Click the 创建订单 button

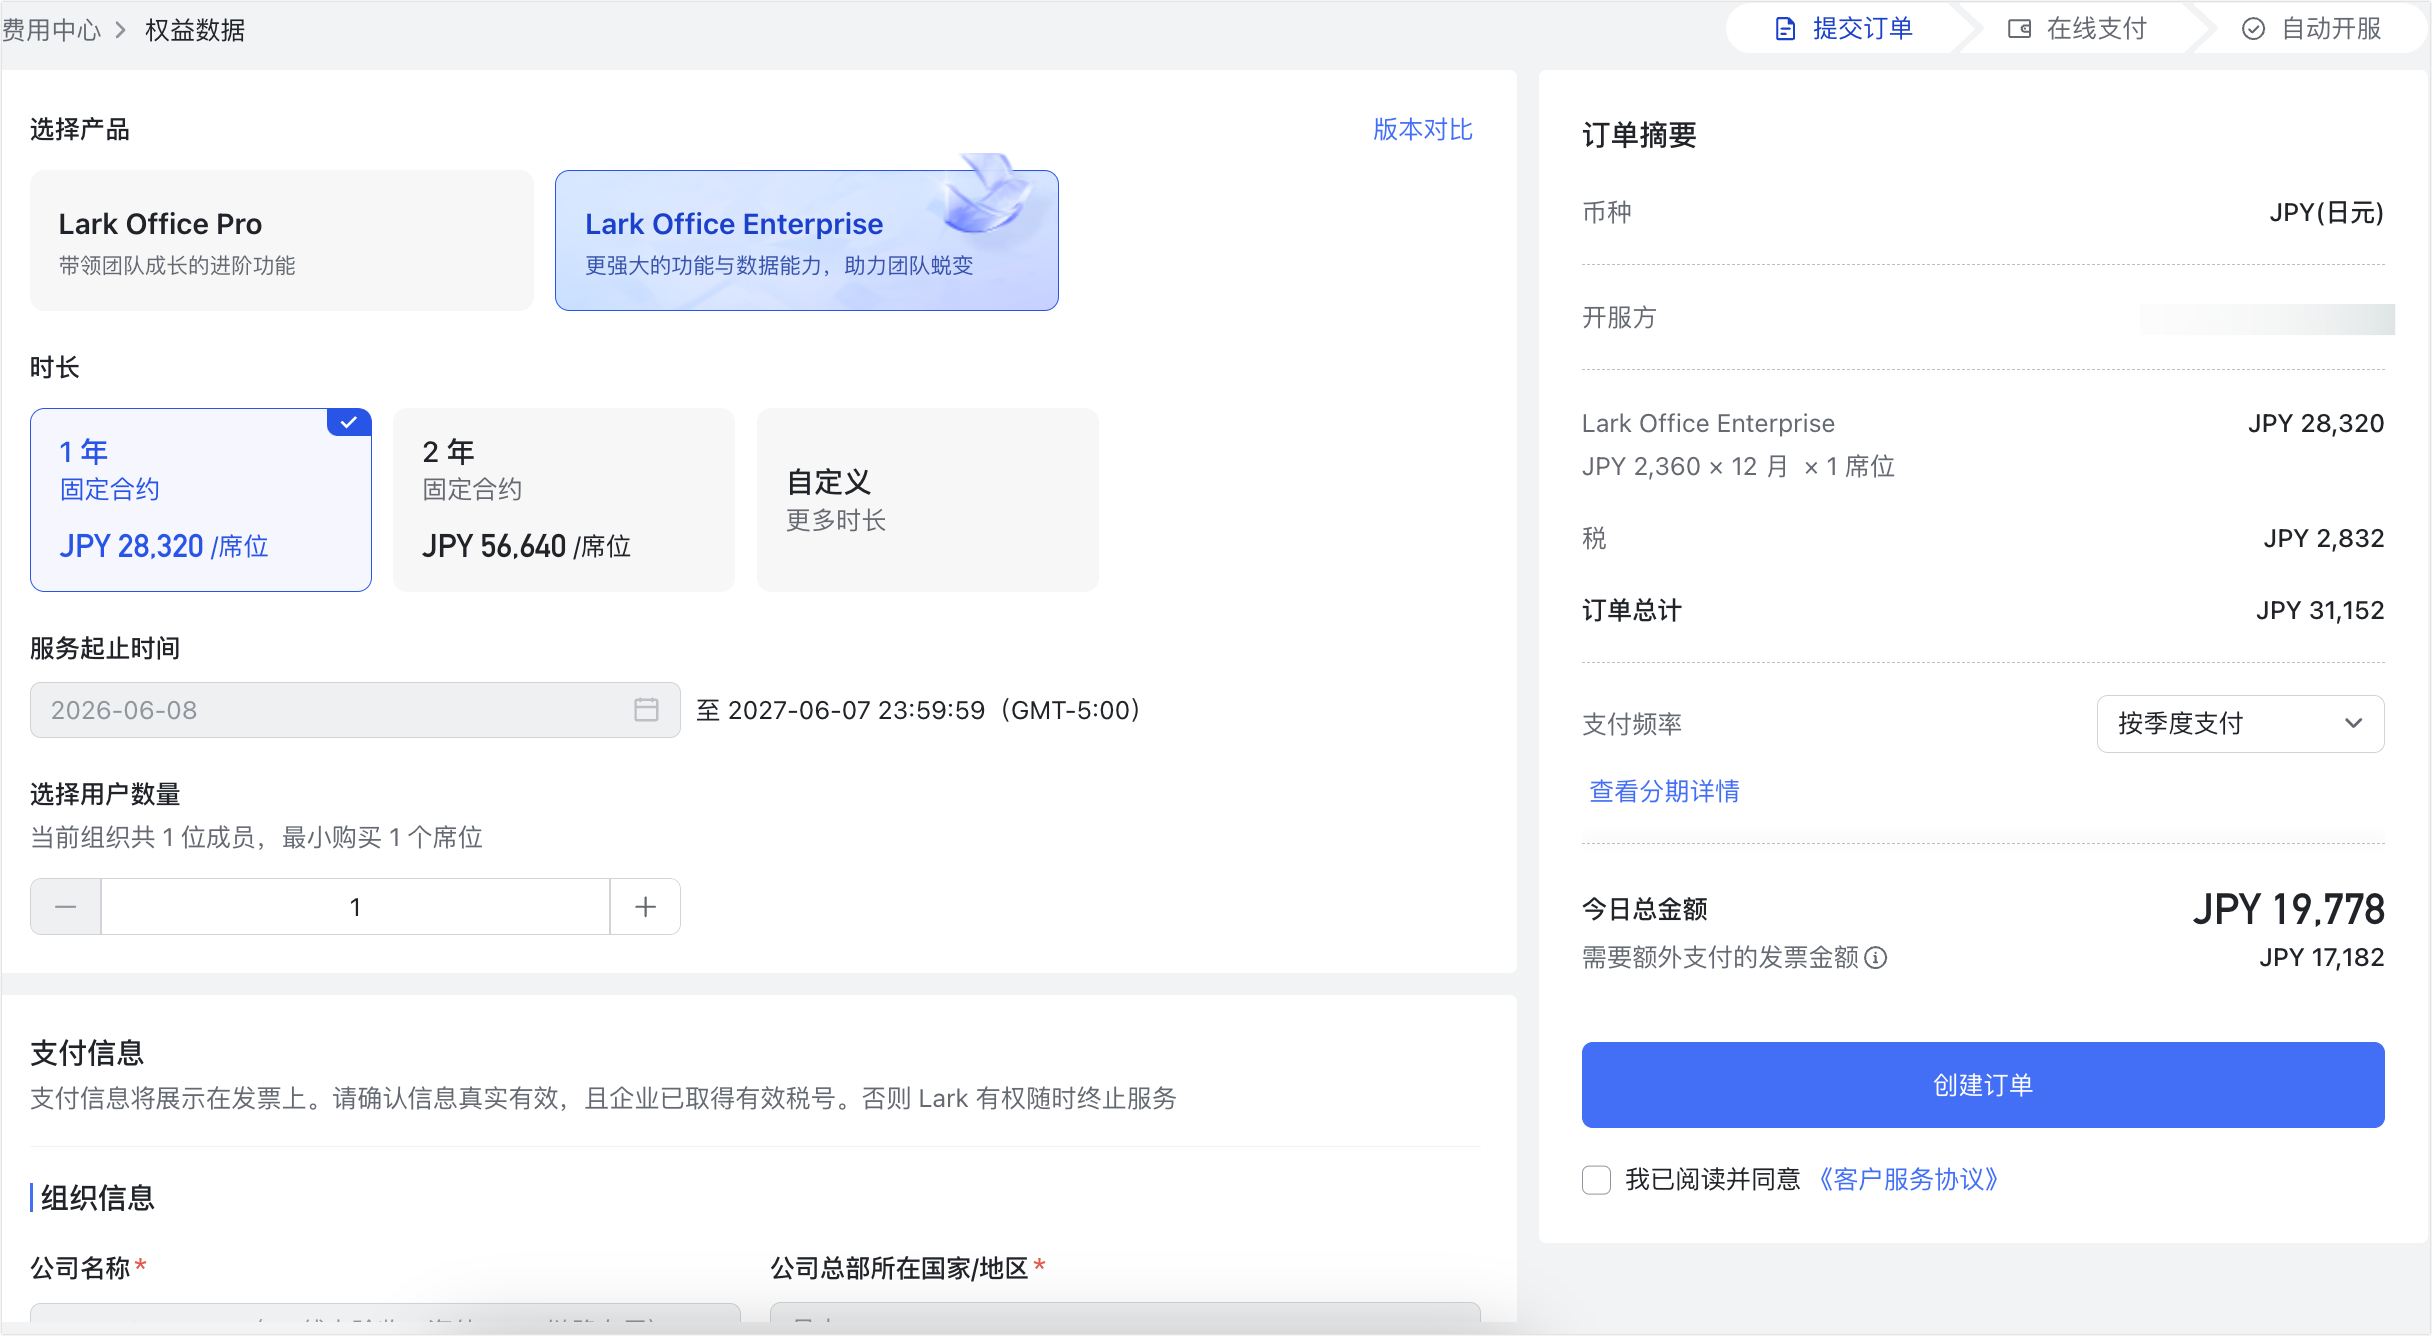(1983, 1085)
